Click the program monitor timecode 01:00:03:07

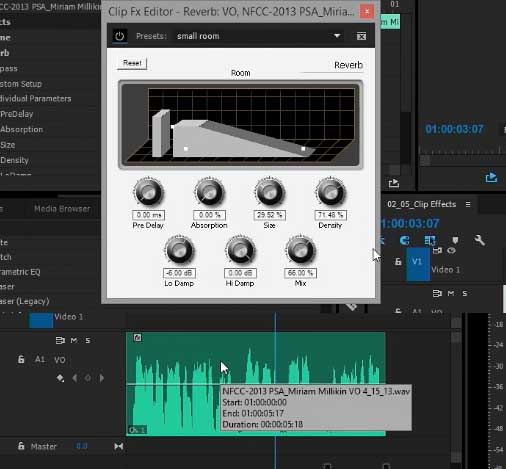click(454, 129)
